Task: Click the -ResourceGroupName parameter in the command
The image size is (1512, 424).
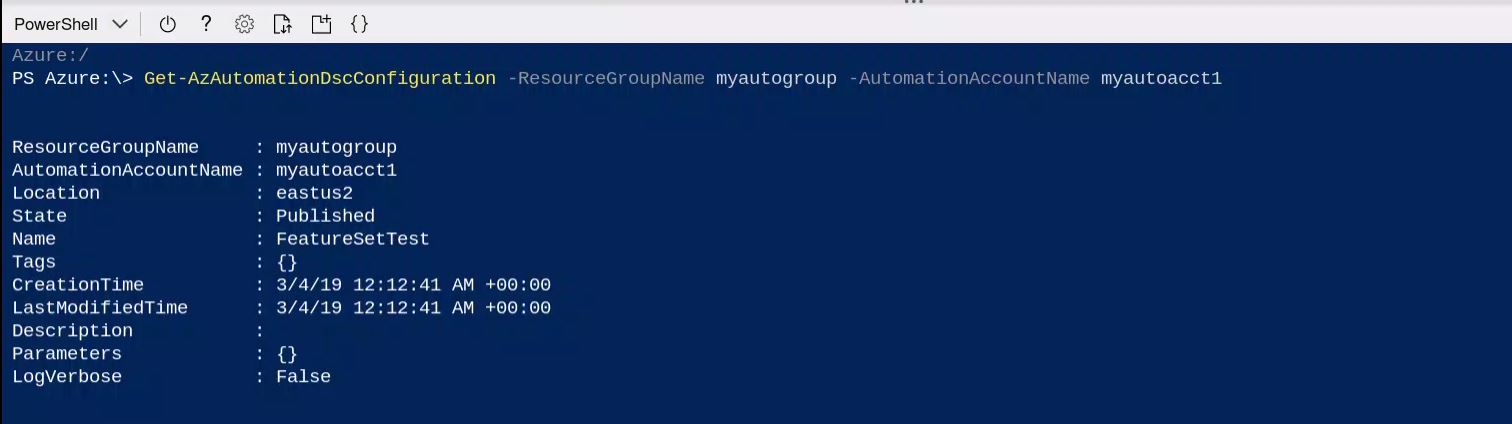Action: point(606,78)
